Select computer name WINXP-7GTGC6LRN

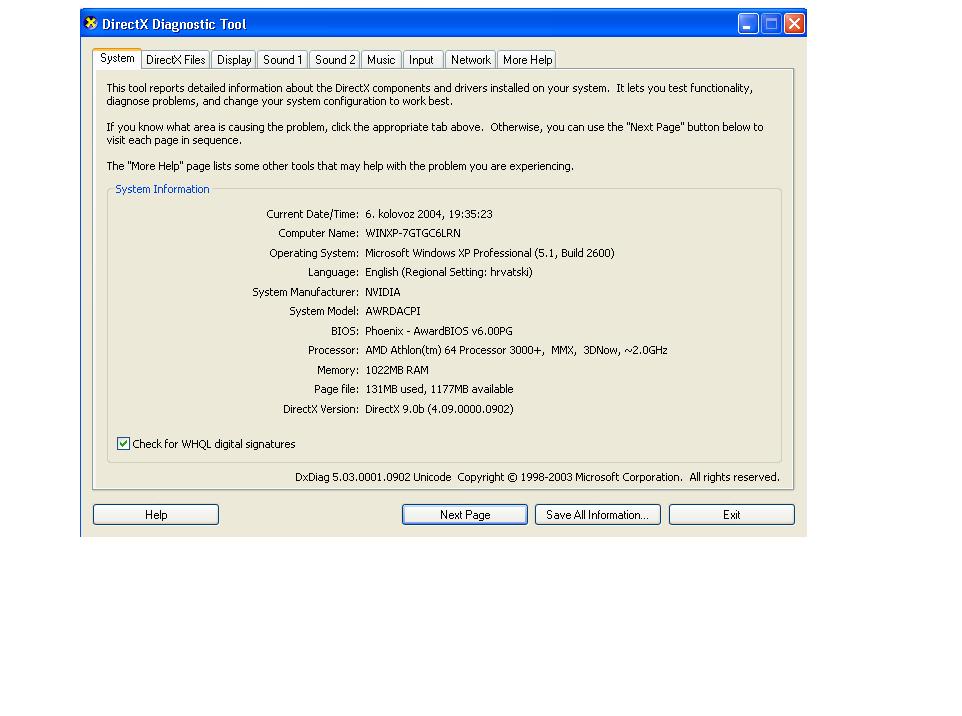pos(413,233)
